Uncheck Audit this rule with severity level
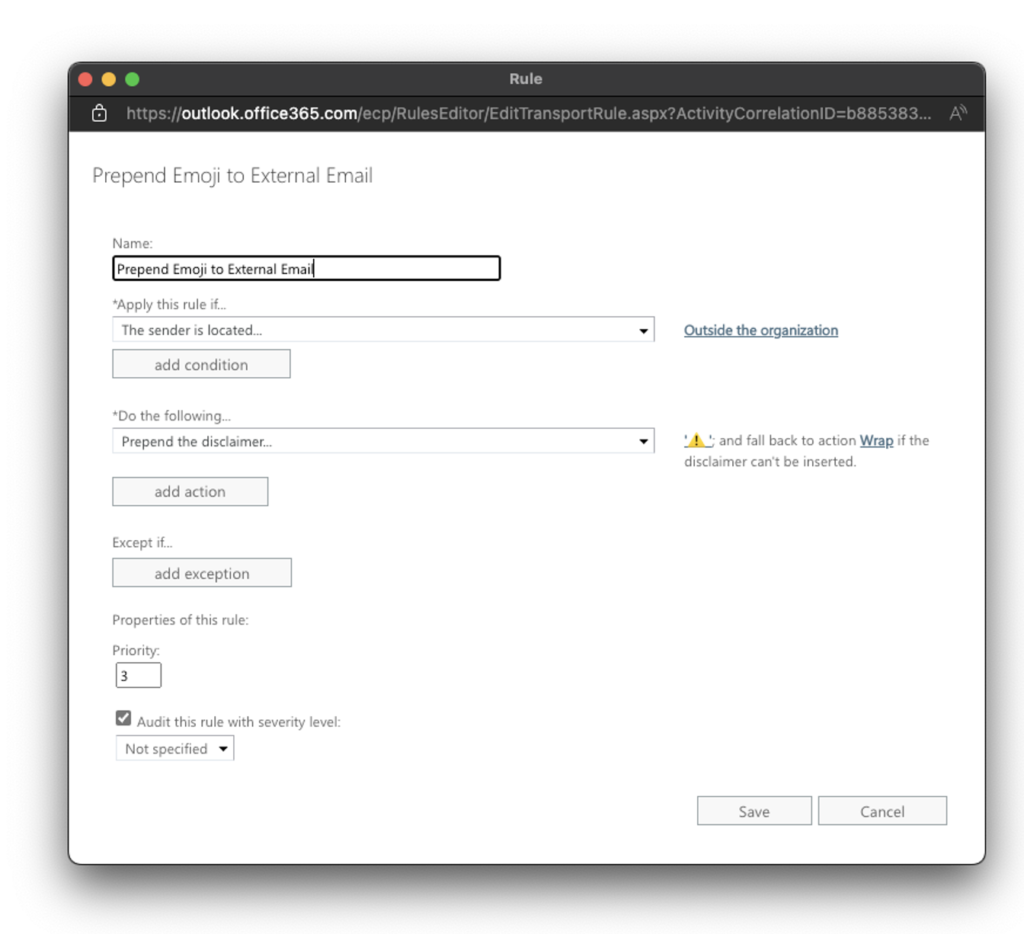 click(123, 718)
